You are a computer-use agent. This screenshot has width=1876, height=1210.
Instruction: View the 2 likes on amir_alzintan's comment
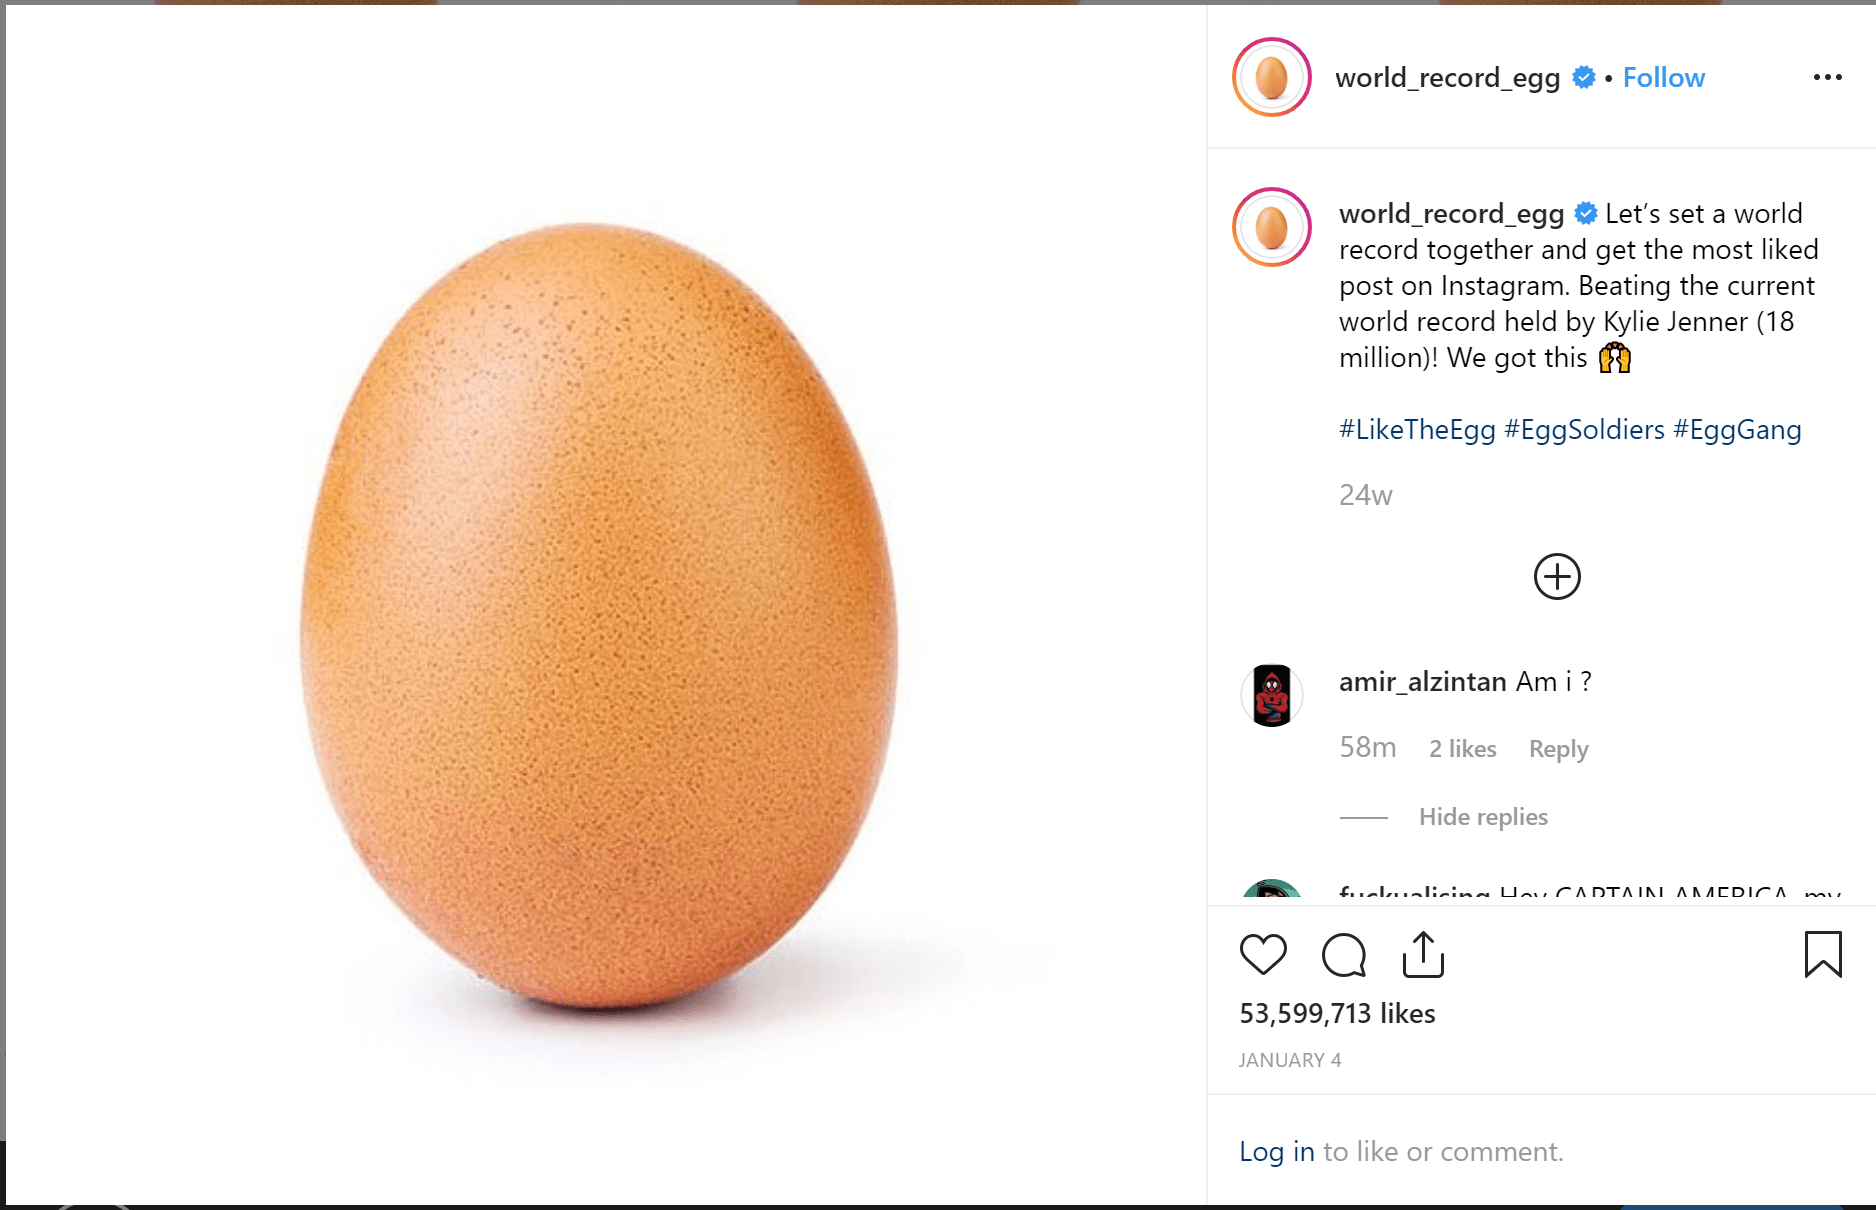(1462, 749)
